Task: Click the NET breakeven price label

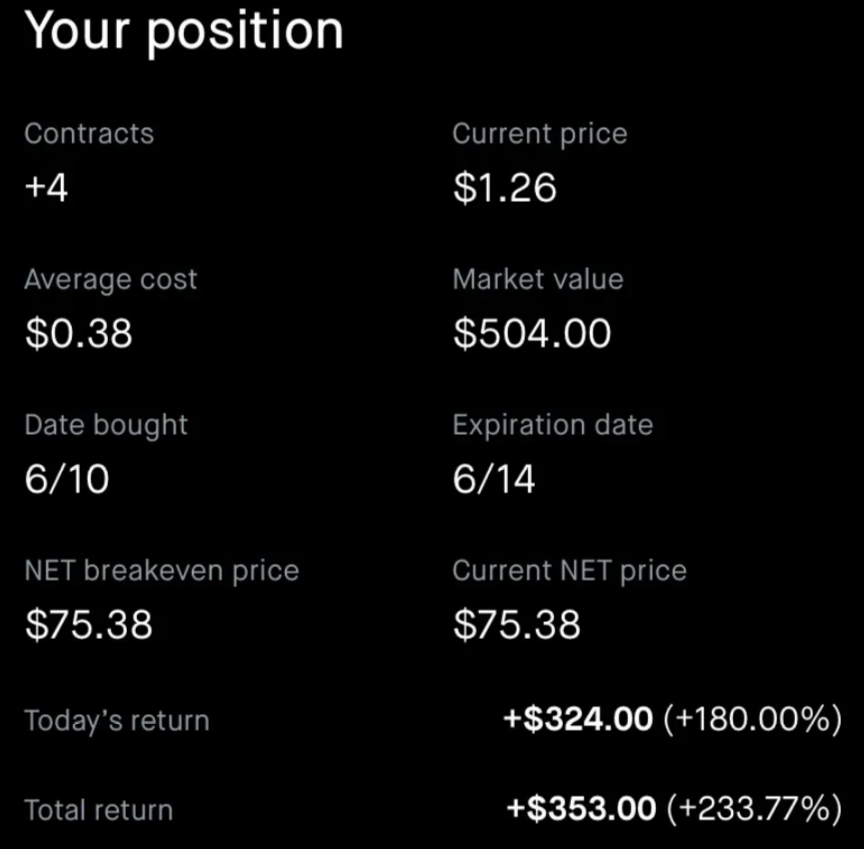Action: pyautogui.click(x=161, y=571)
